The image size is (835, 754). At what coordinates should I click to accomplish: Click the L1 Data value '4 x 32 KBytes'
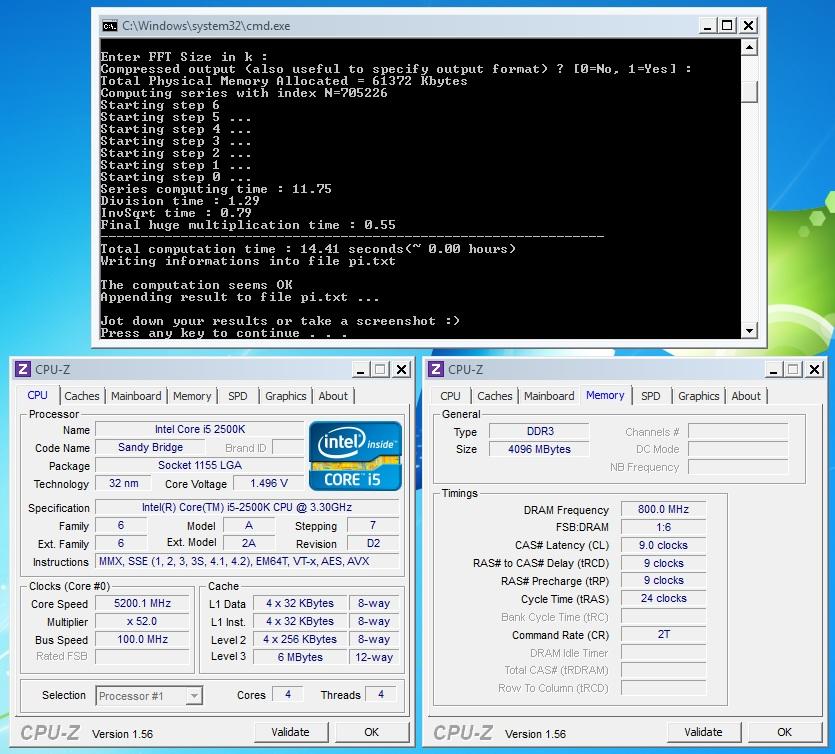pyautogui.click(x=300, y=603)
